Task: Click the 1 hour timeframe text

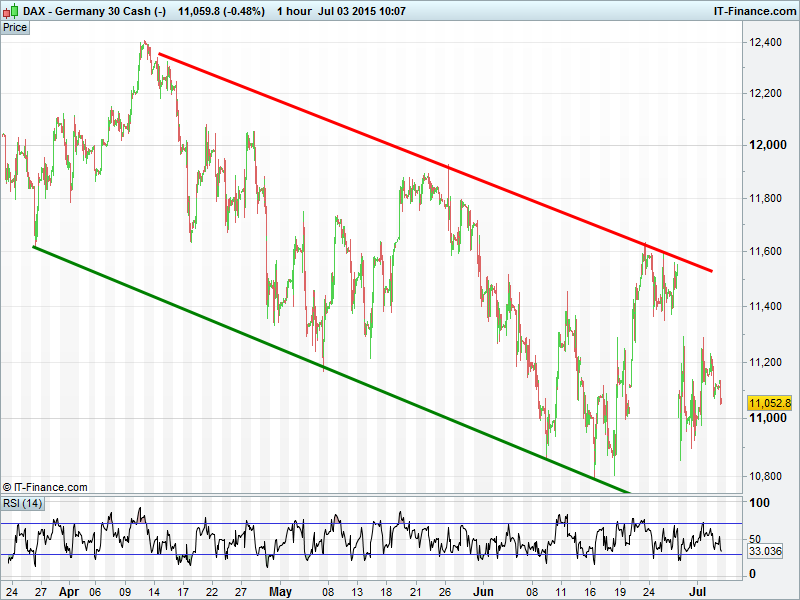Action: click(296, 11)
